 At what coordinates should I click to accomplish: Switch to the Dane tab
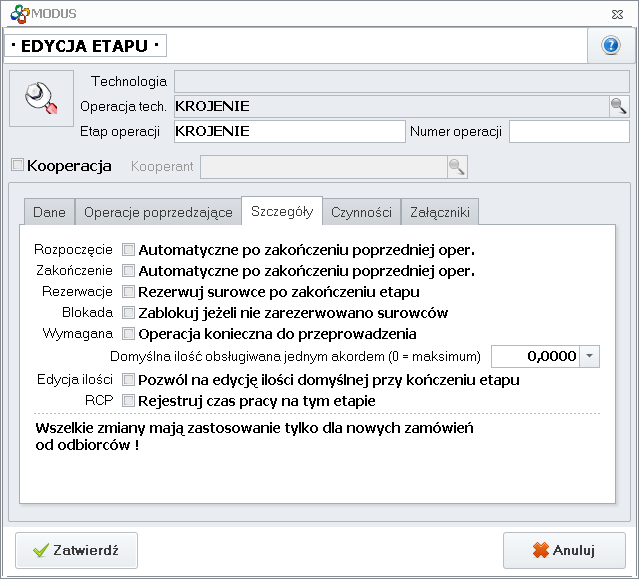49,212
